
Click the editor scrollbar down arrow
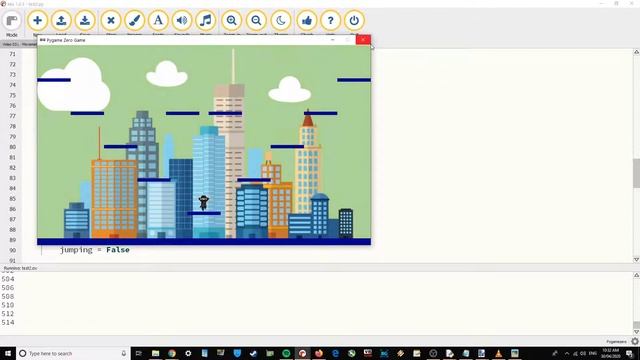[636, 260]
